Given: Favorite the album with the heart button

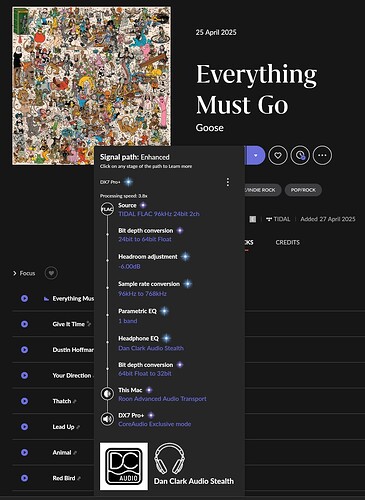Looking at the screenshot, I should click(278, 155).
